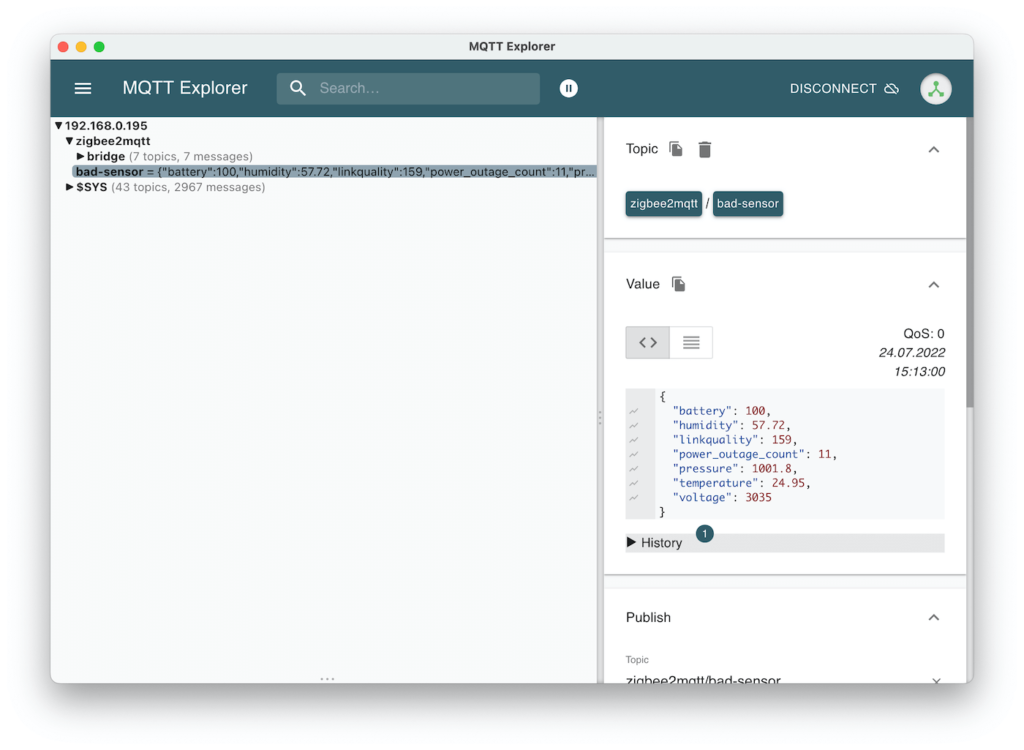This screenshot has width=1024, height=750.
Task: Click the bad-sensor breadcrumb chip
Action: pos(748,203)
